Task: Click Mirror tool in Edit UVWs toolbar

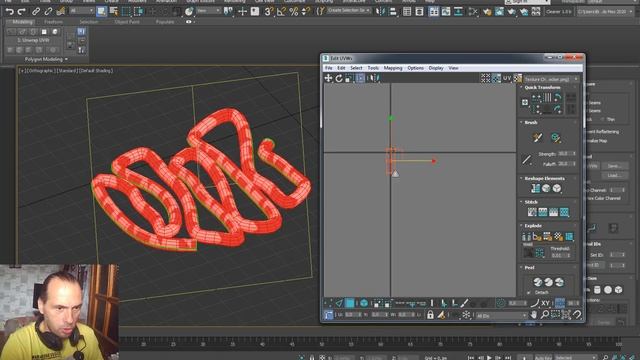Action: 376,78
